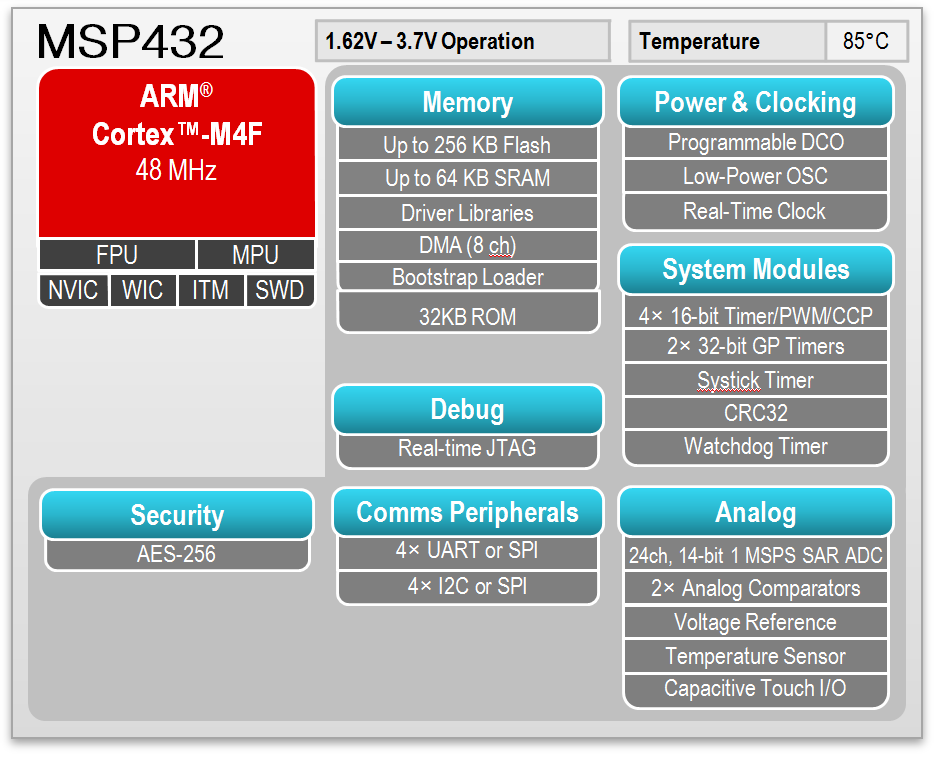Select the Analog header

click(x=756, y=512)
